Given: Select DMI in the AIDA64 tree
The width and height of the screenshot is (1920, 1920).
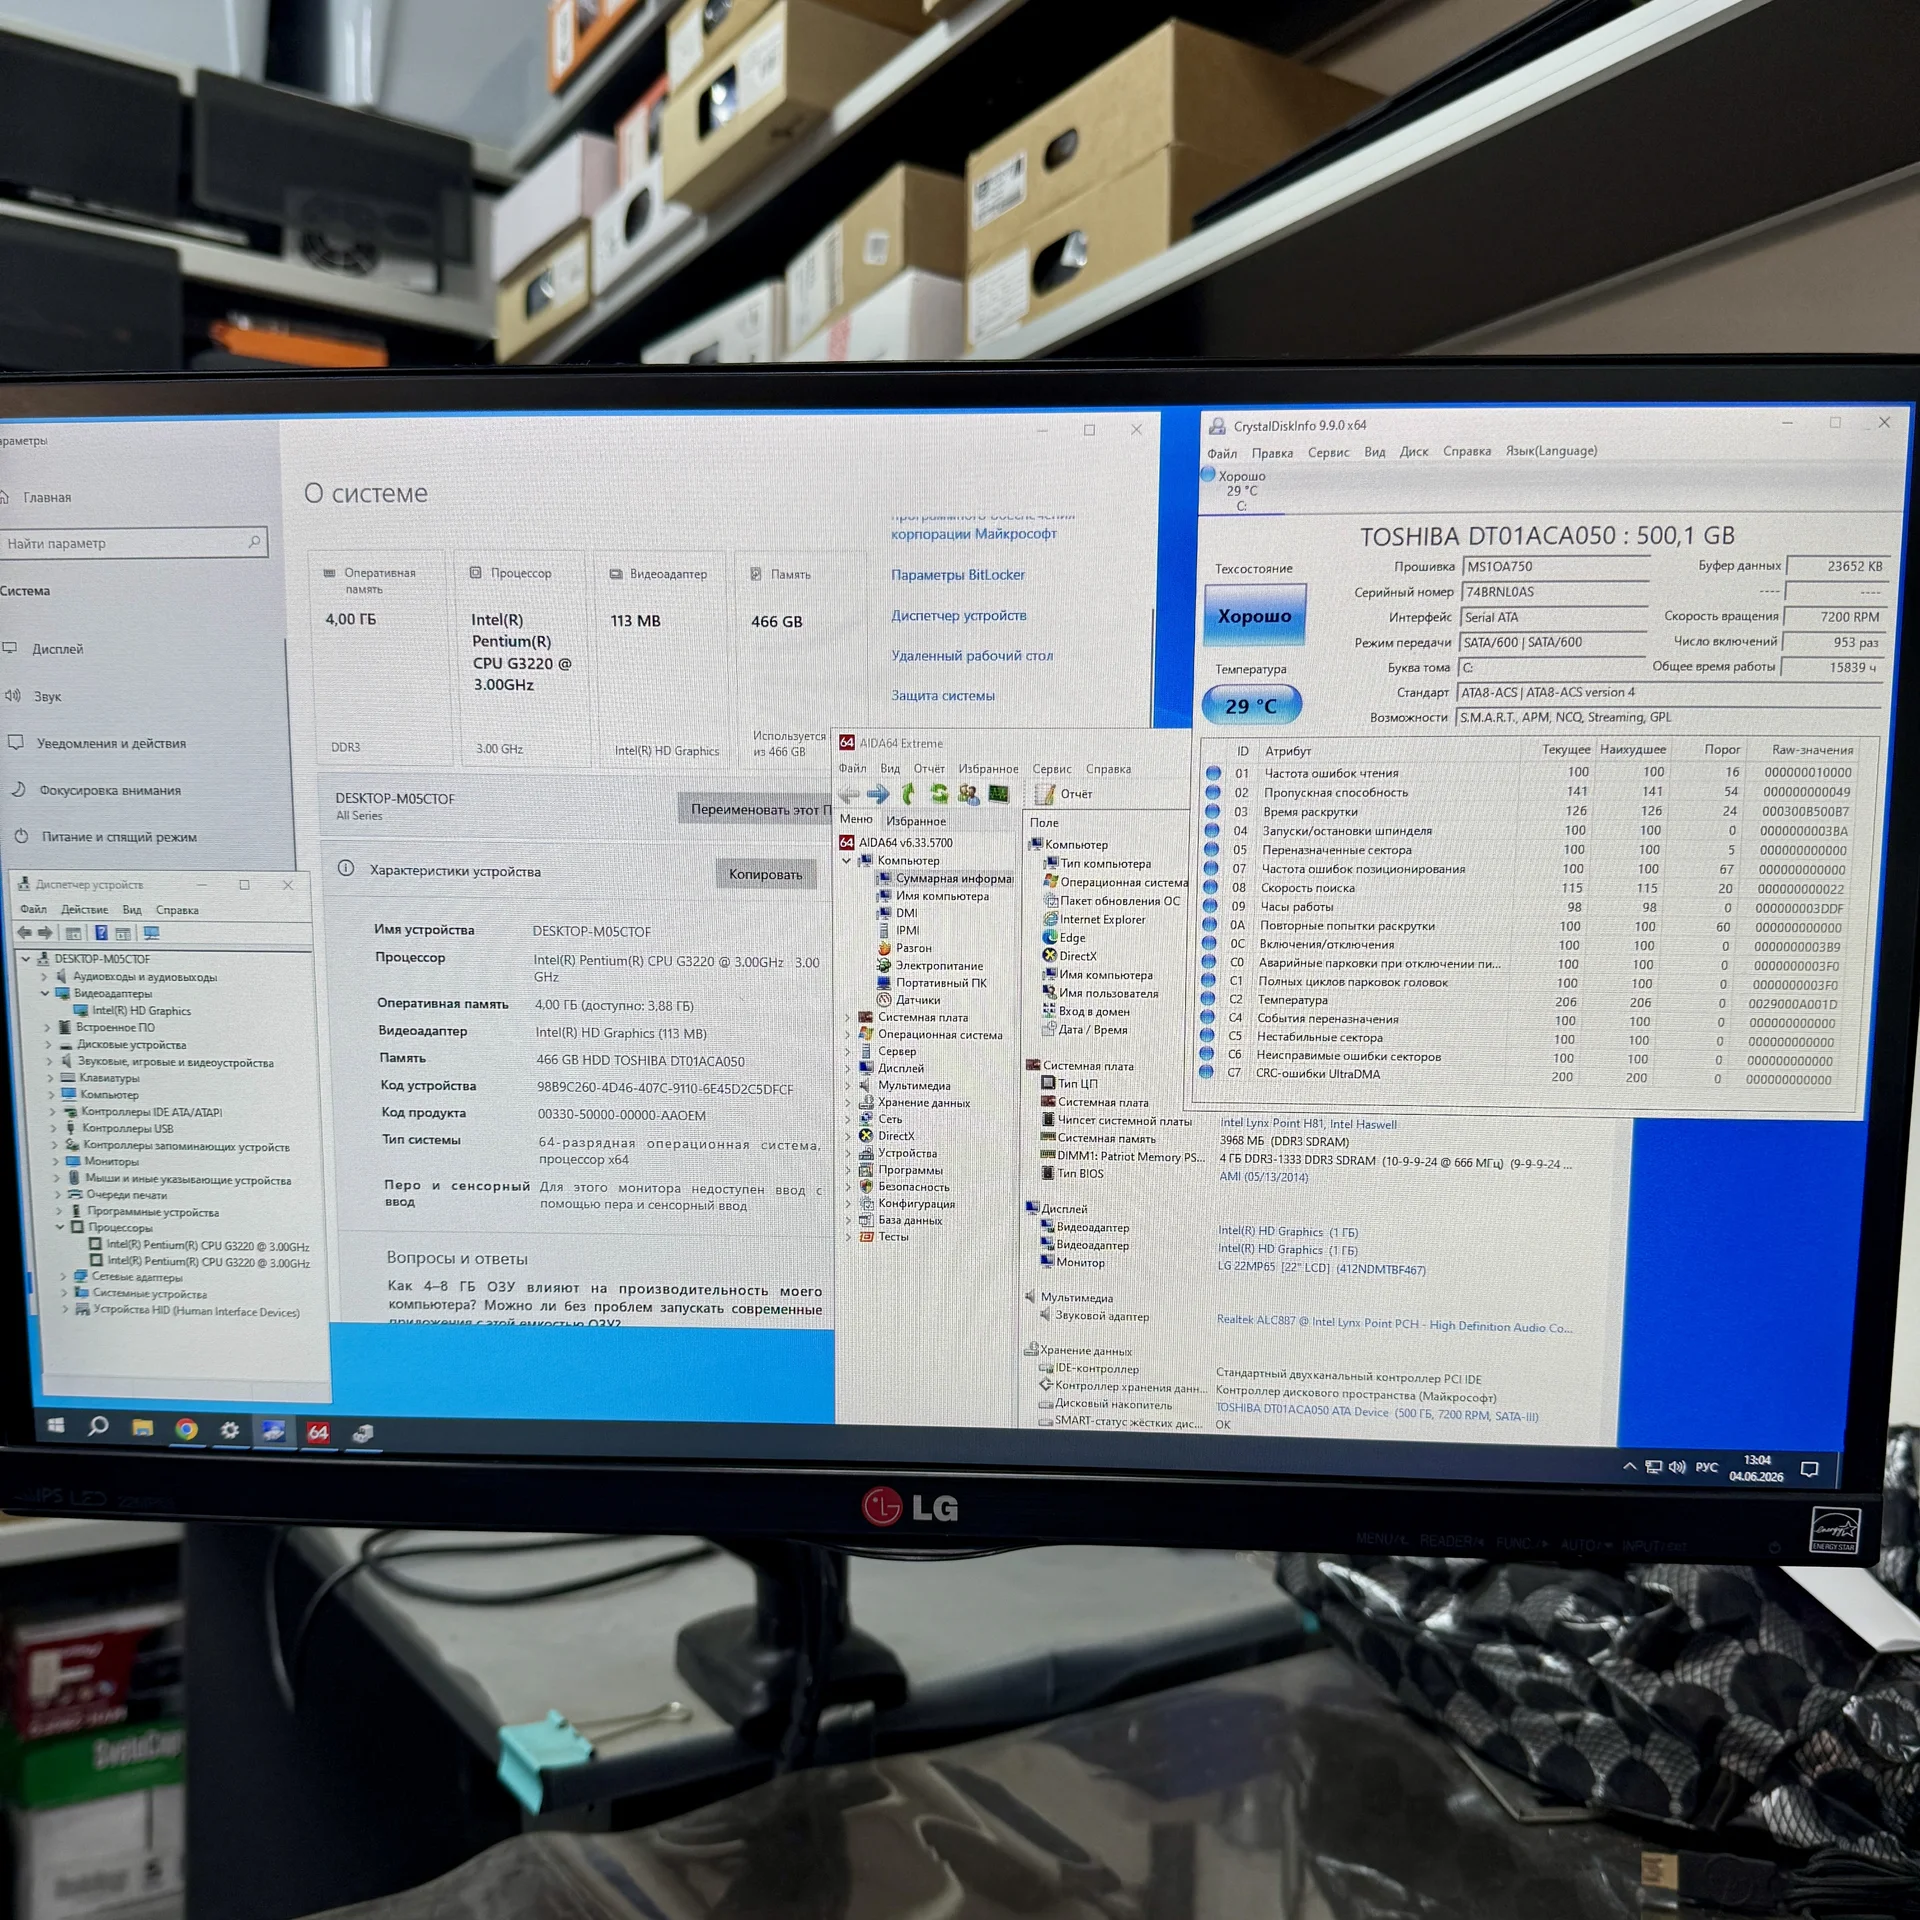Looking at the screenshot, I should (897, 913).
